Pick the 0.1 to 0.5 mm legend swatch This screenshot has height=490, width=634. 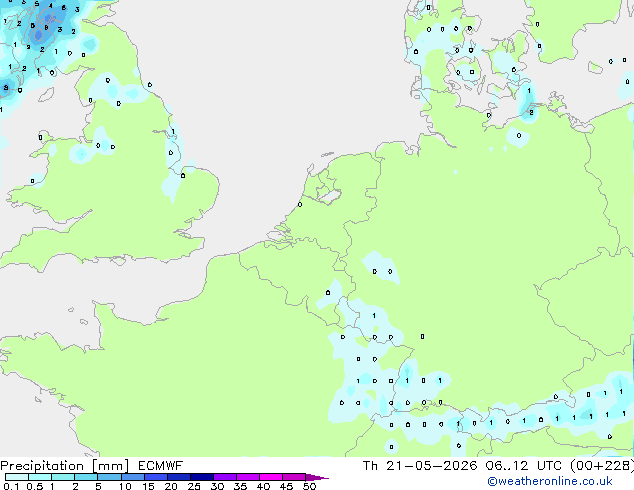(17, 477)
